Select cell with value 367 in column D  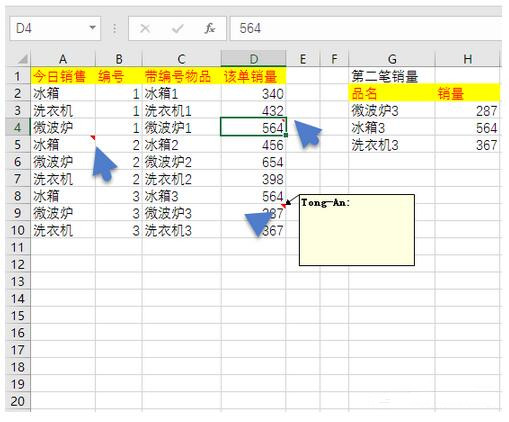(253, 230)
